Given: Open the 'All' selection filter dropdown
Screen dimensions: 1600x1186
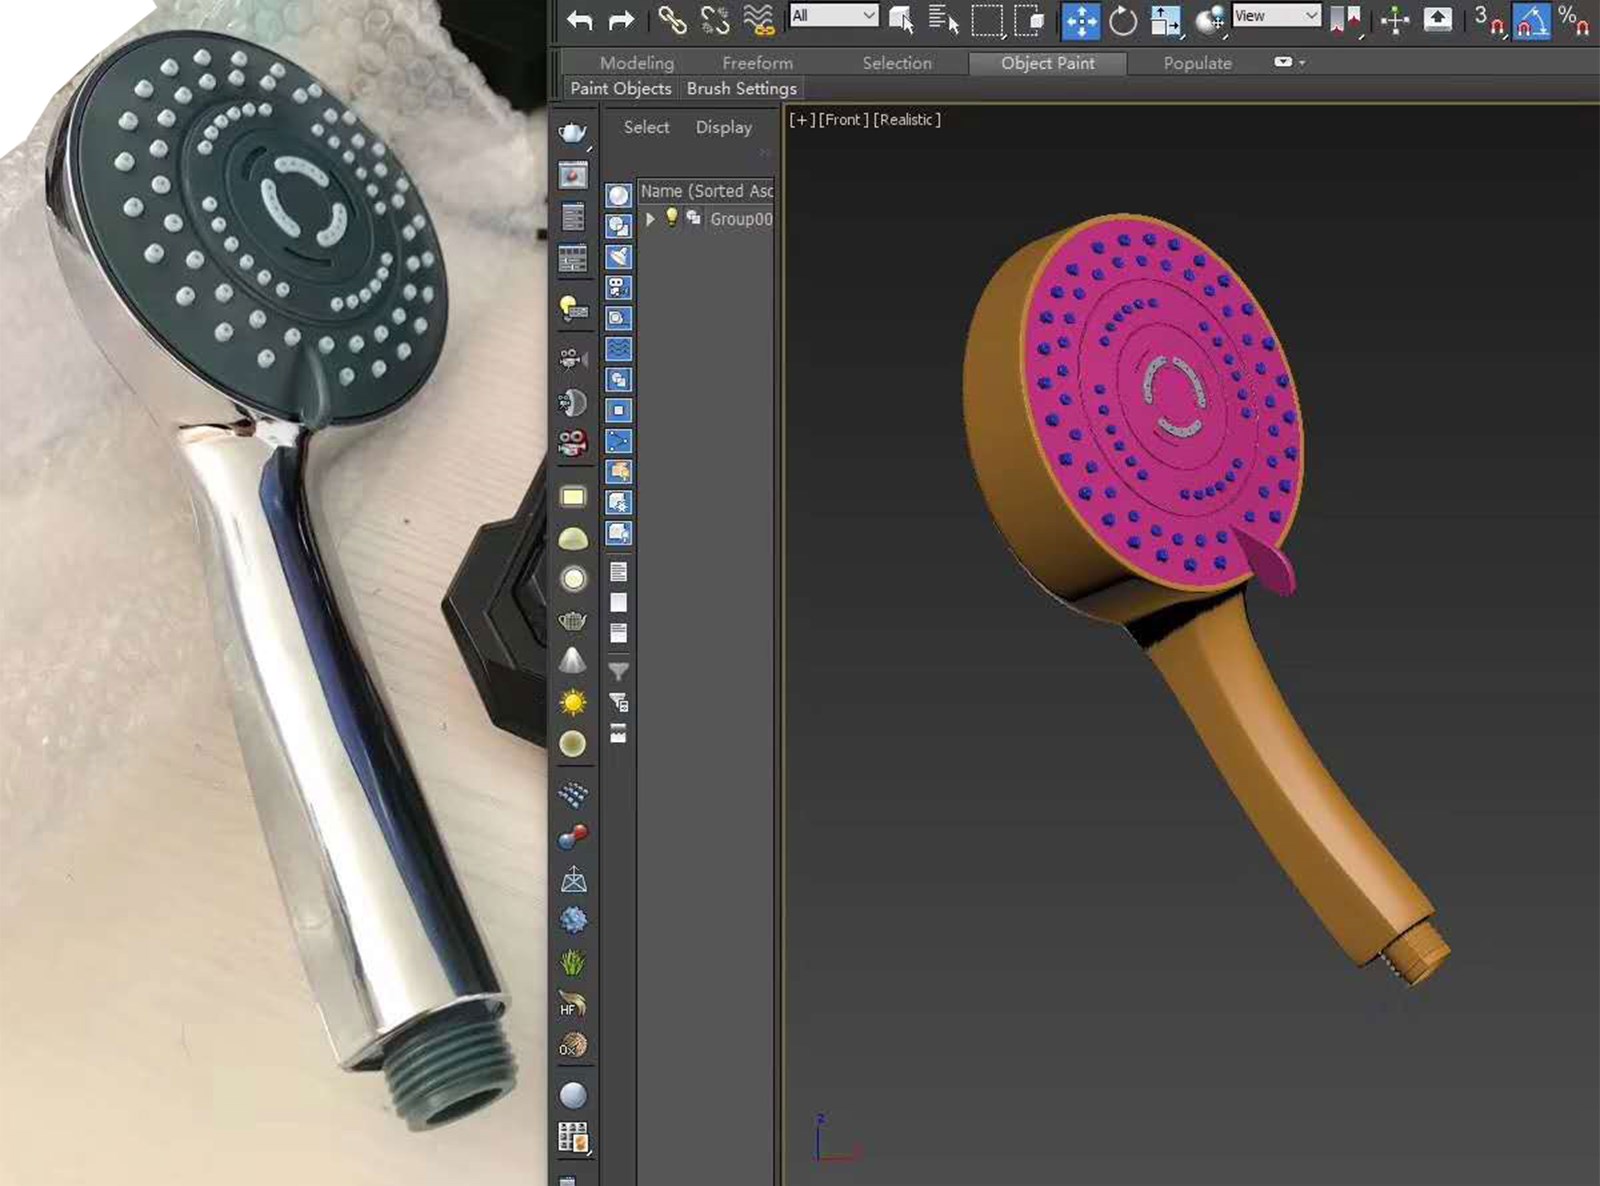Looking at the screenshot, I should 834,16.
